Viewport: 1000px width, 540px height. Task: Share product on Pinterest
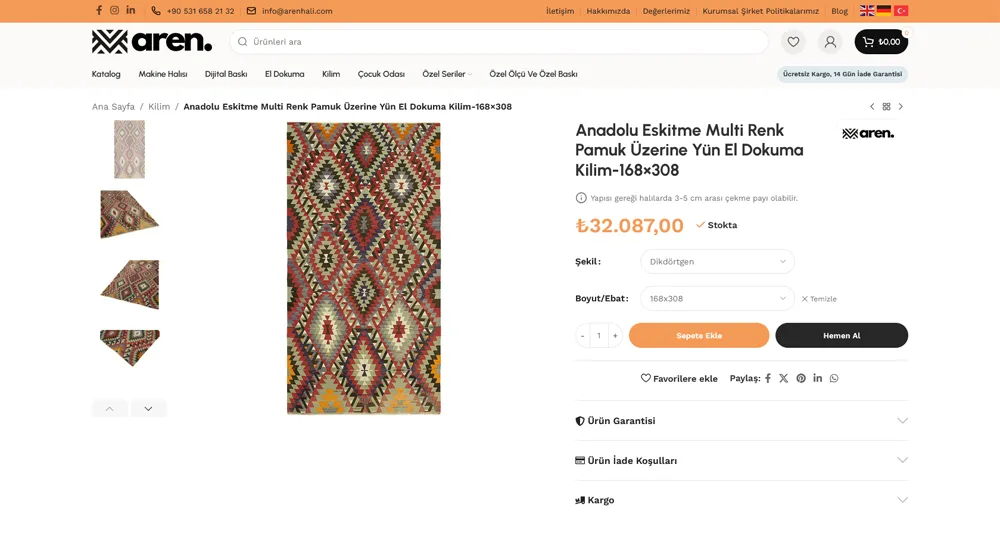point(801,378)
